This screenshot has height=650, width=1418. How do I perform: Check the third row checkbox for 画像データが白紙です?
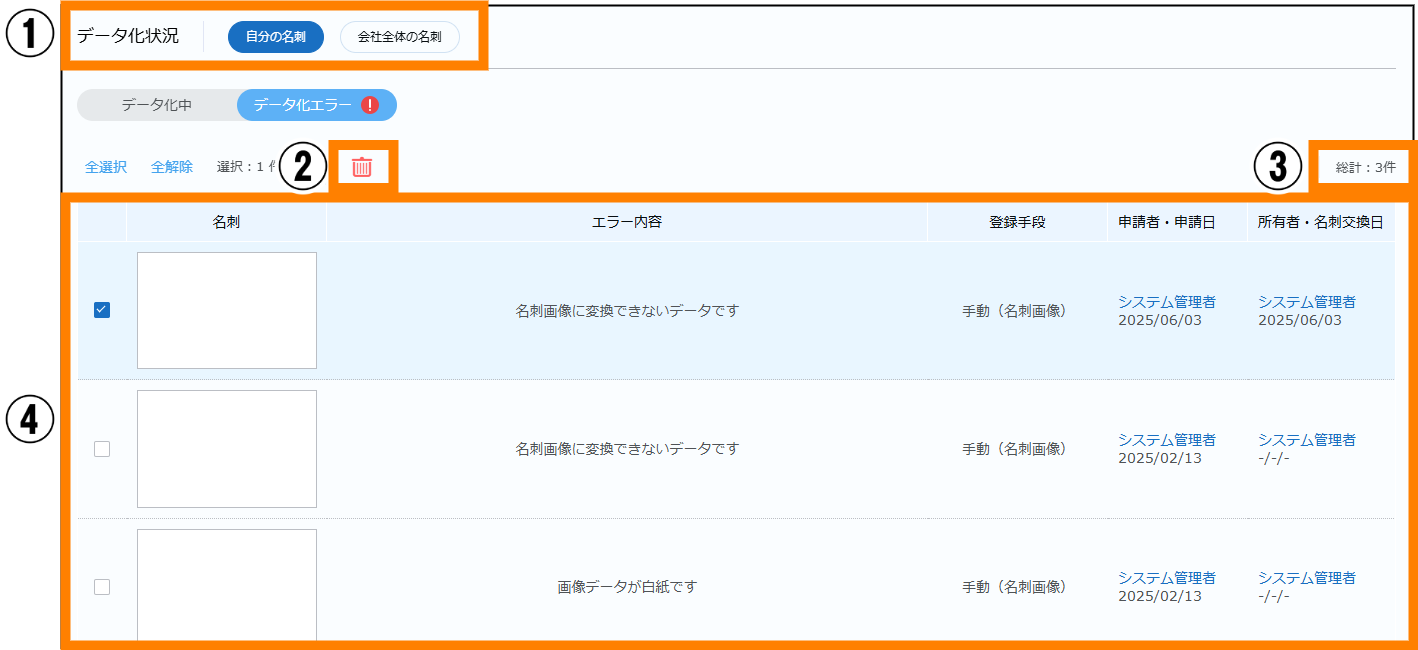click(102, 587)
